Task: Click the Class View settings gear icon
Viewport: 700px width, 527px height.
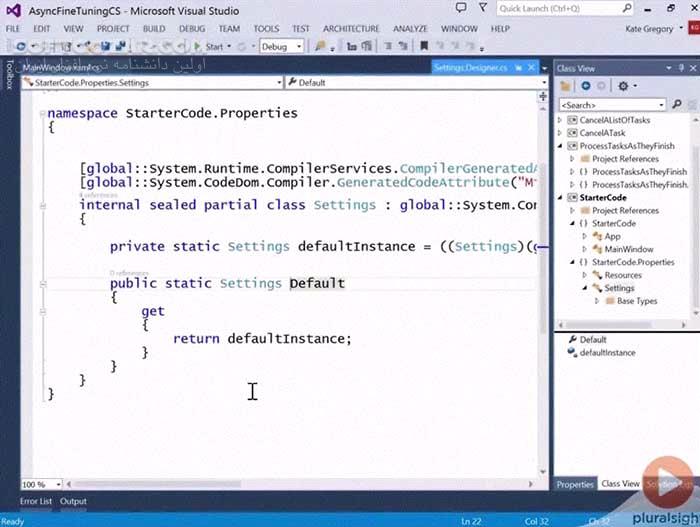Action: [x=623, y=86]
